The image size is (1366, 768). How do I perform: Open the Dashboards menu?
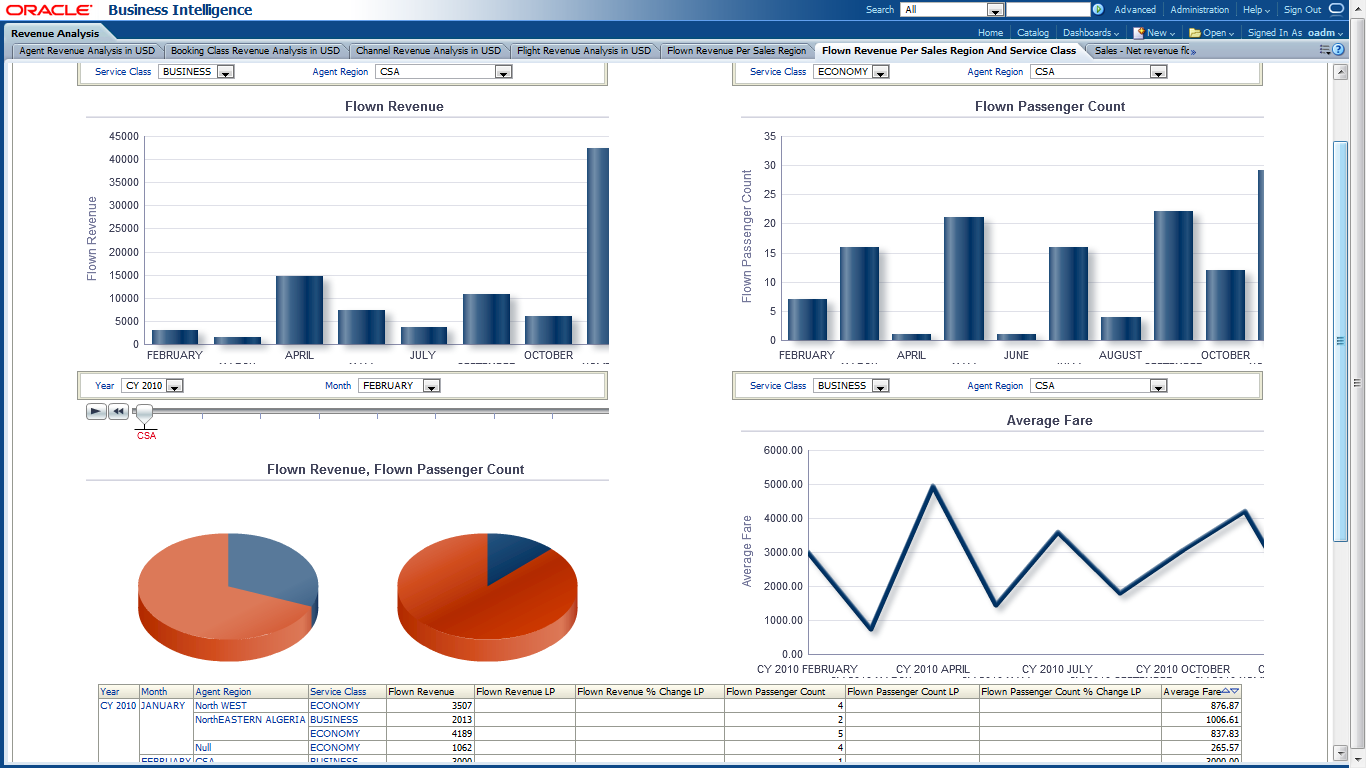[1090, 32]
